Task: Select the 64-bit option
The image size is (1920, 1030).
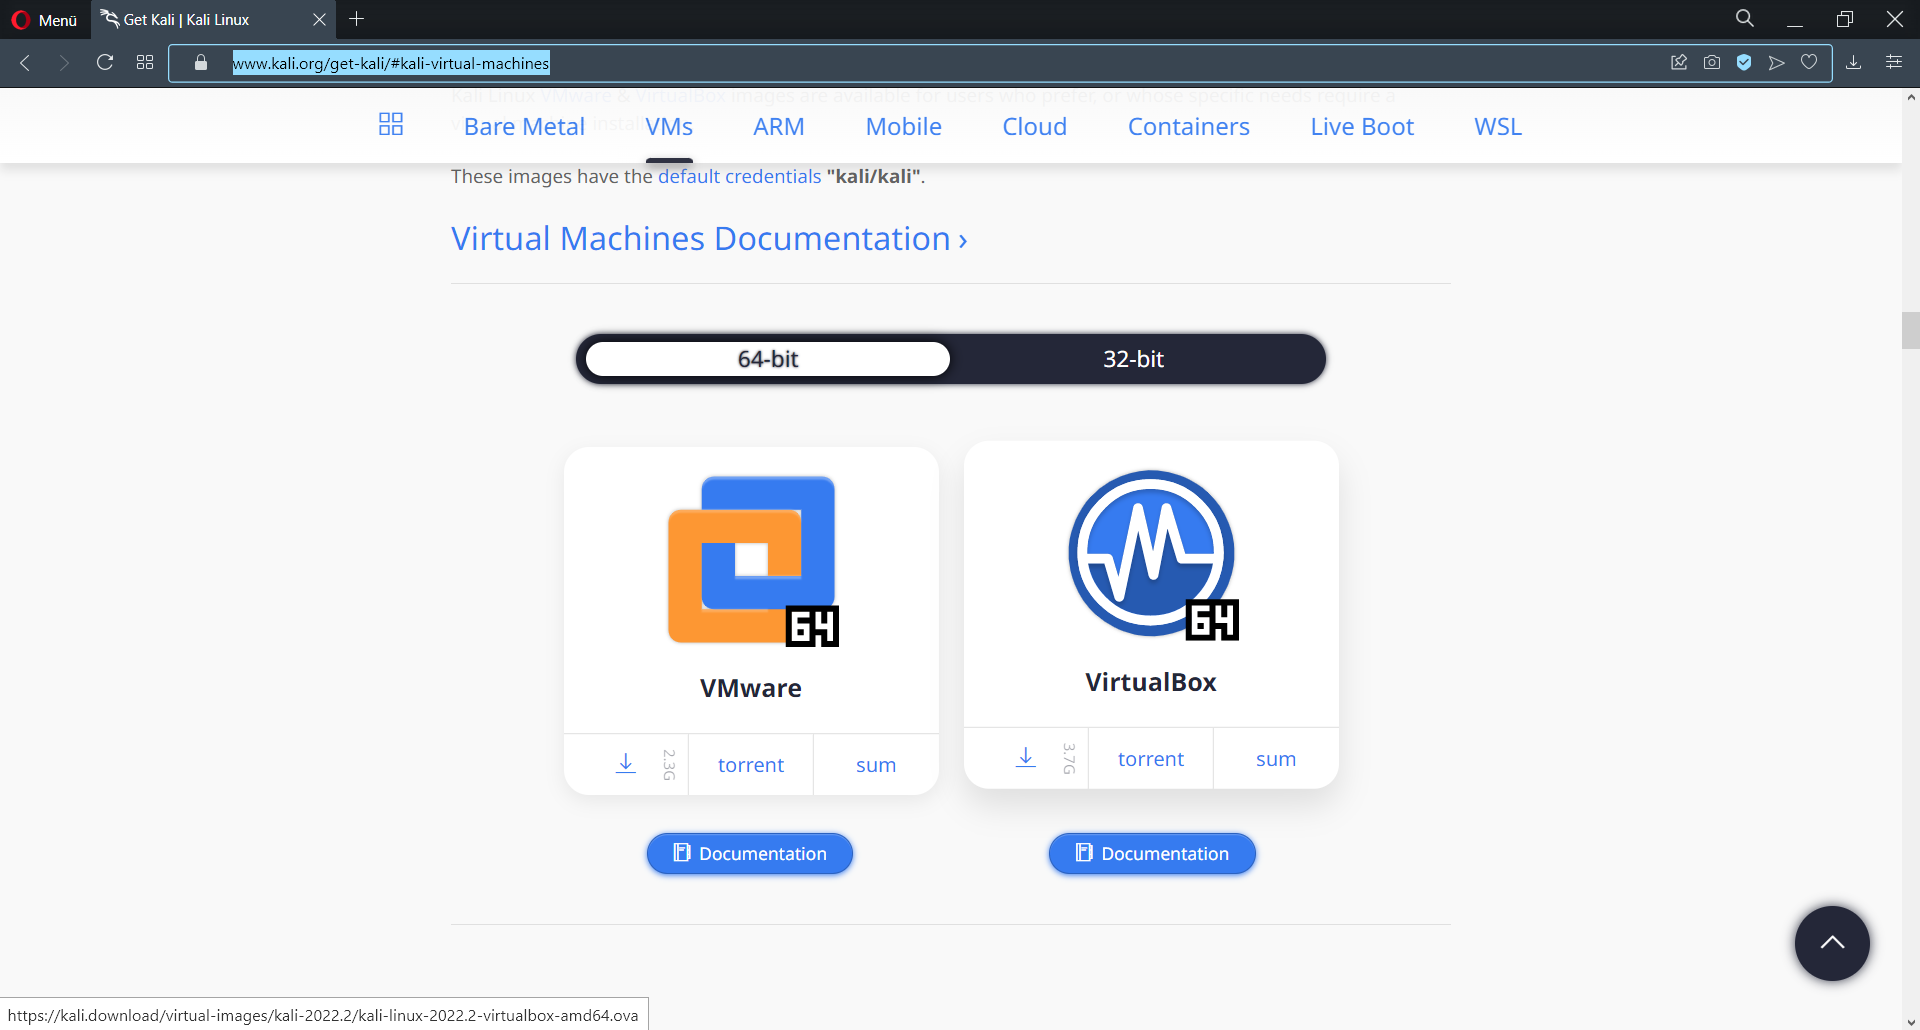Action: (768, 359)
